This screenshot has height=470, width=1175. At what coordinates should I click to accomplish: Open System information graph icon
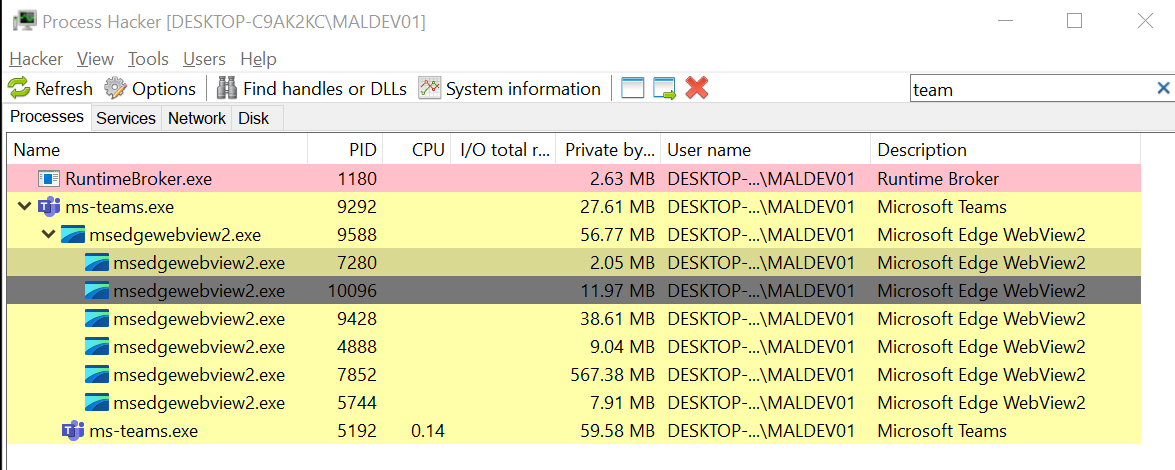coord(430,89)
